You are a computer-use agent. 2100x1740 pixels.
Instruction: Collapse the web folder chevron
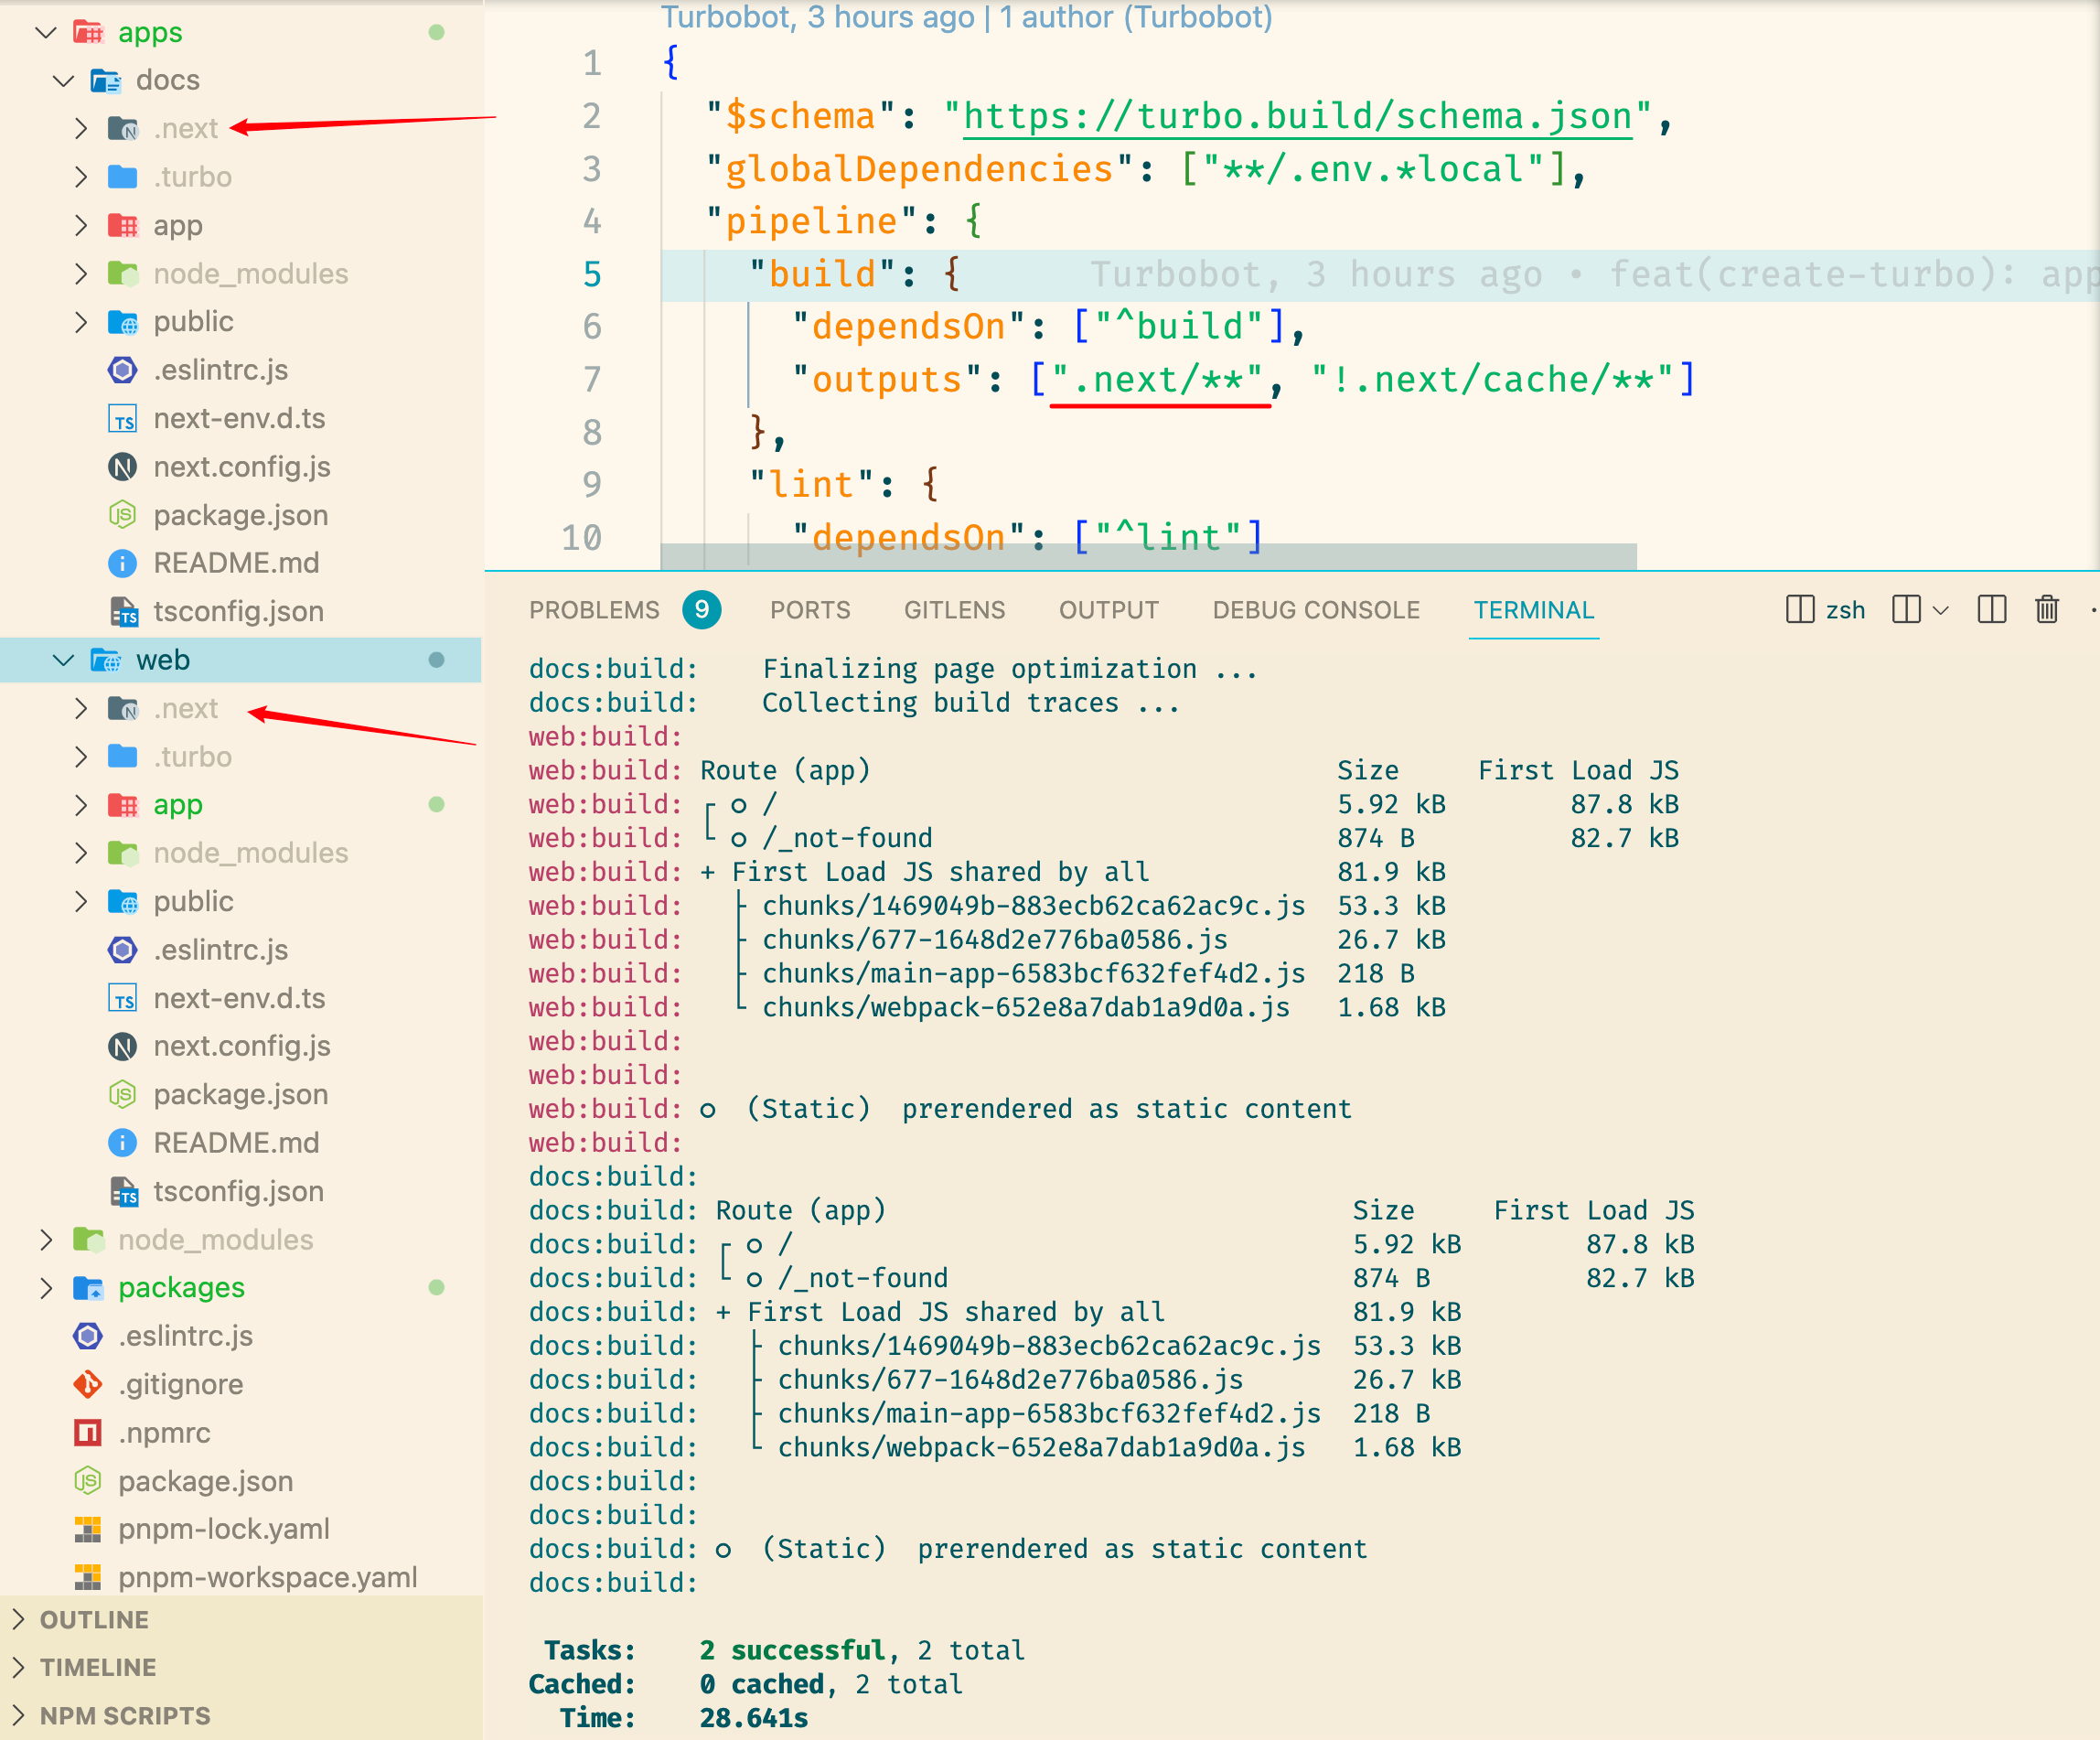[64, 660]
